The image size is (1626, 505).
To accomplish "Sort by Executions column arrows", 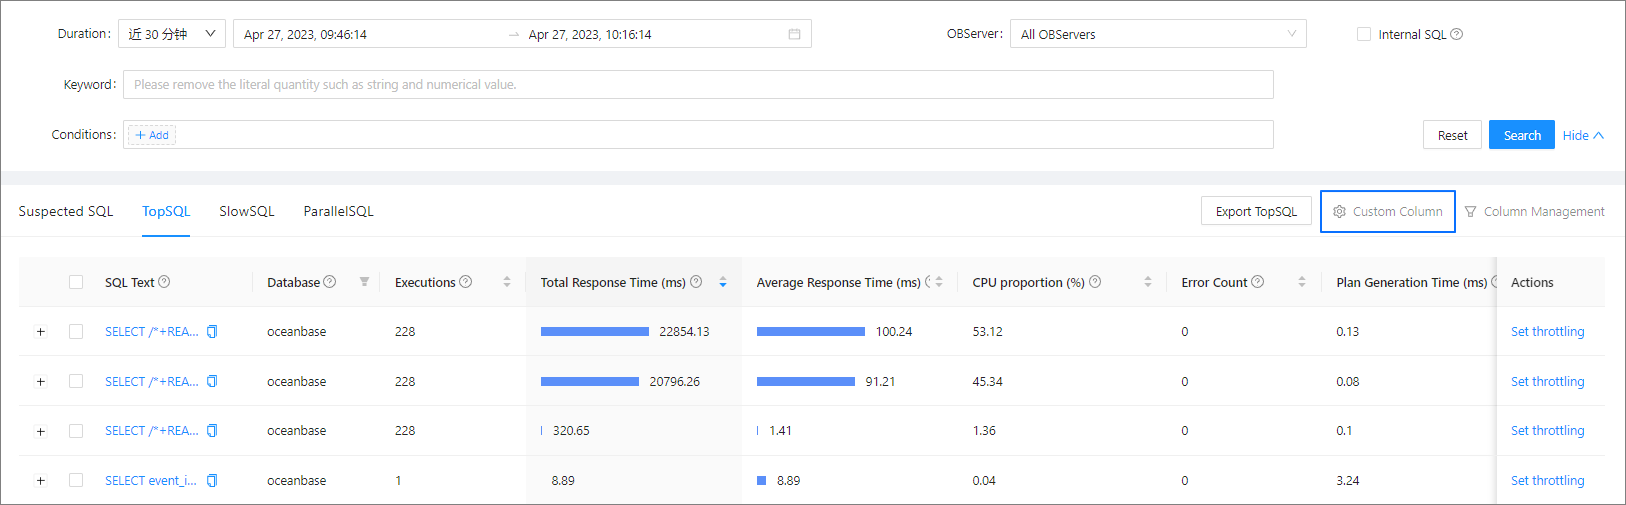I will coord(507,282).
